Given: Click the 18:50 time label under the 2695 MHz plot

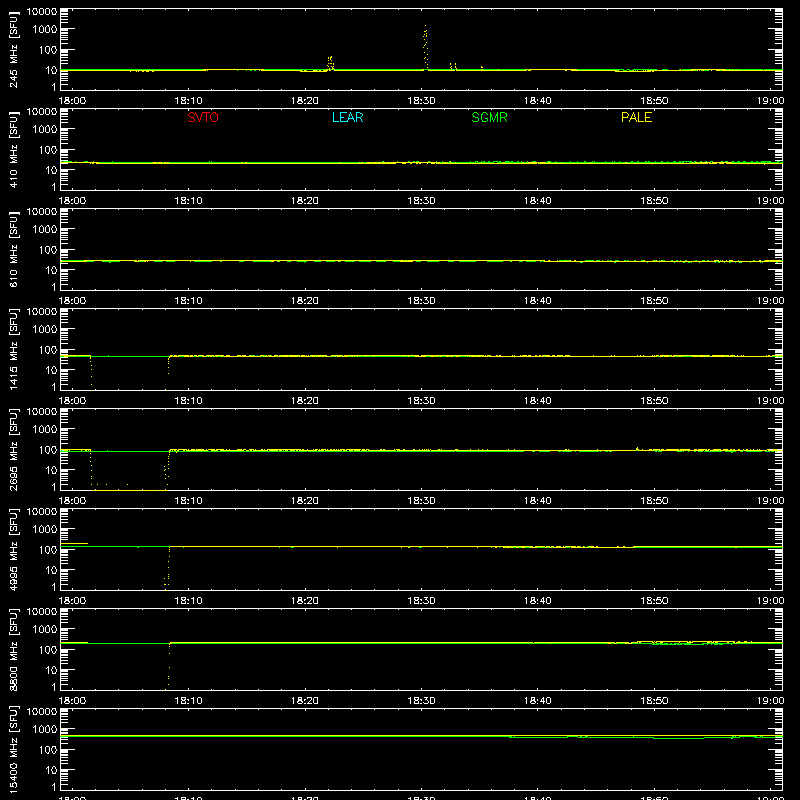Looking at the screenshot, I should tap(654, 501).
